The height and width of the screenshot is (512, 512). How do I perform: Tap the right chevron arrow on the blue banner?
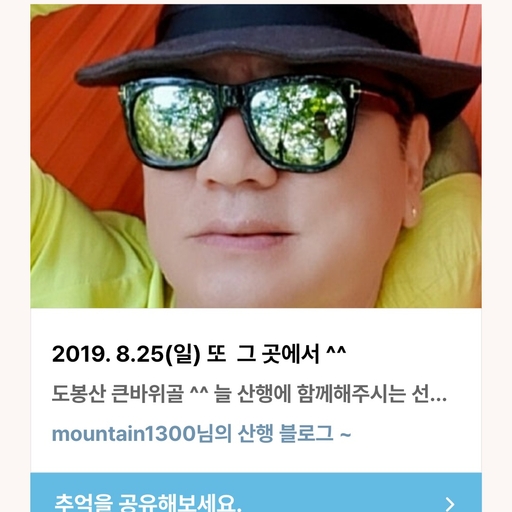point(450,504)
